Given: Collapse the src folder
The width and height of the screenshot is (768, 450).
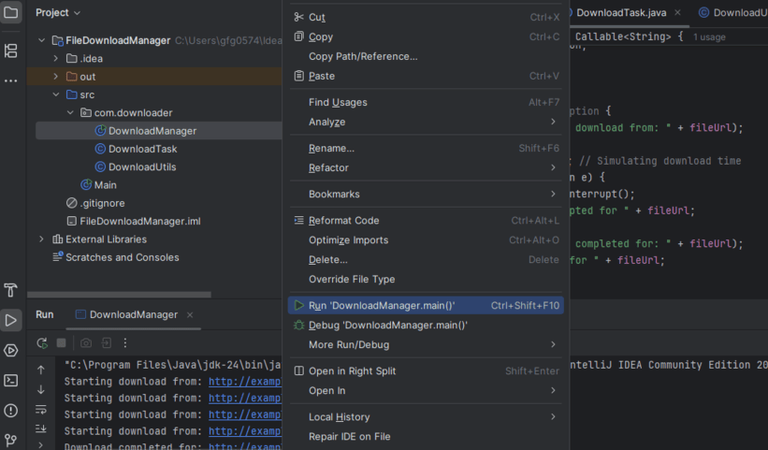Looking at the screenshot, I should pyautogui.click(x=56, y=95).
